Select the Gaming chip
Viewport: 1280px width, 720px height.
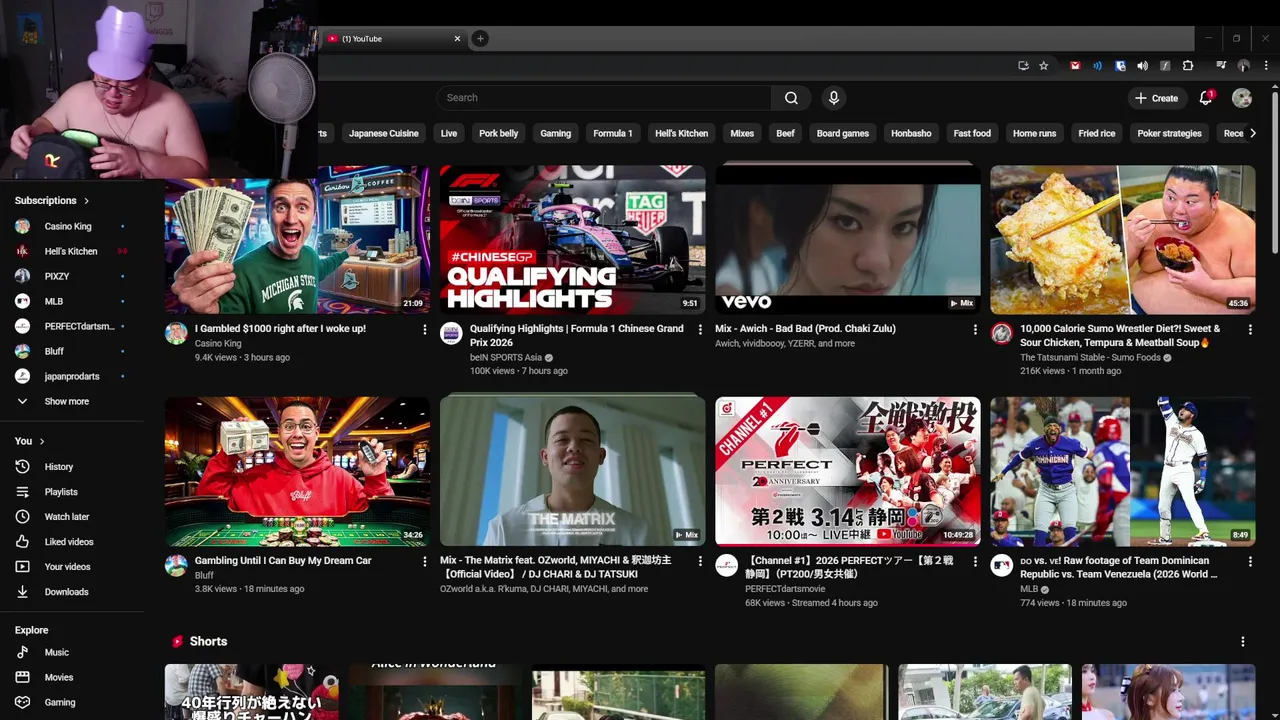[555, 133]
